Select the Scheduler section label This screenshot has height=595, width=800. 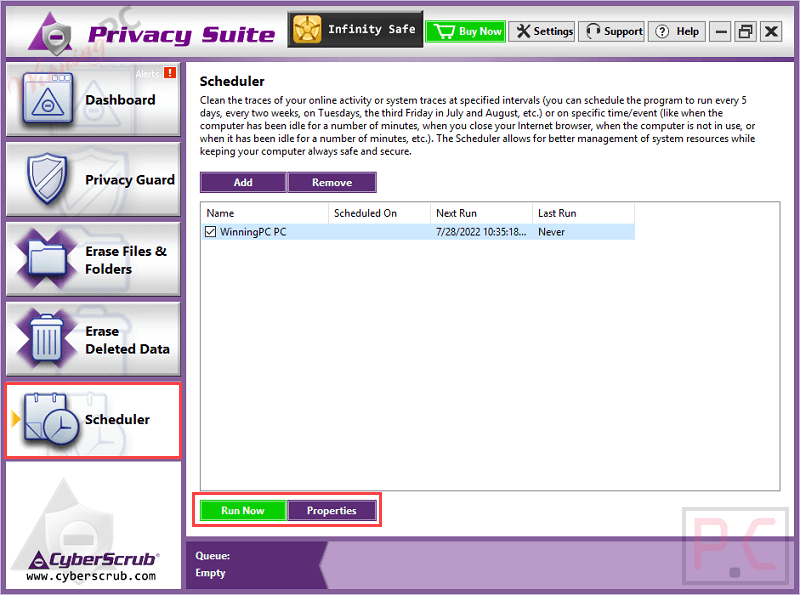117,419
